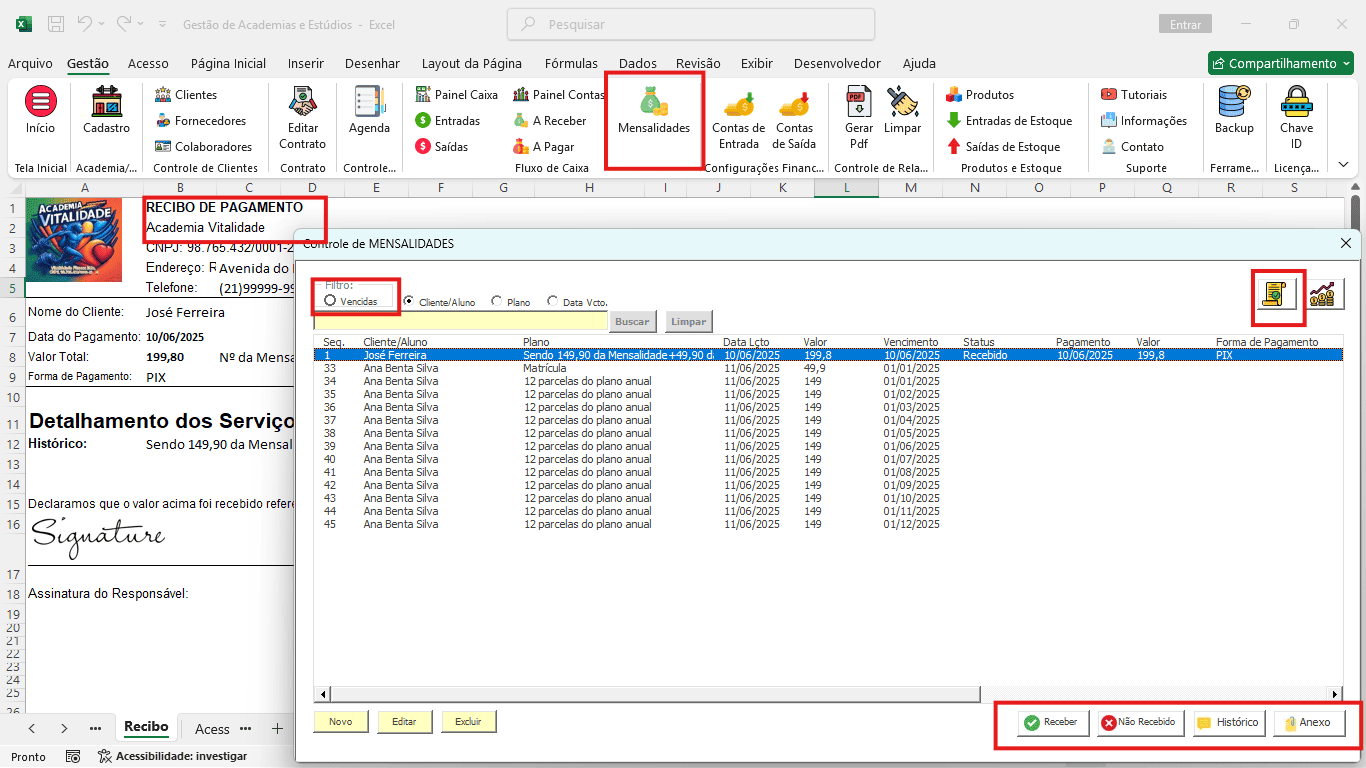Collapse the ribbon using the chevron
The height and width of the screenshot is (768, 1366).
coord(1343,165)
